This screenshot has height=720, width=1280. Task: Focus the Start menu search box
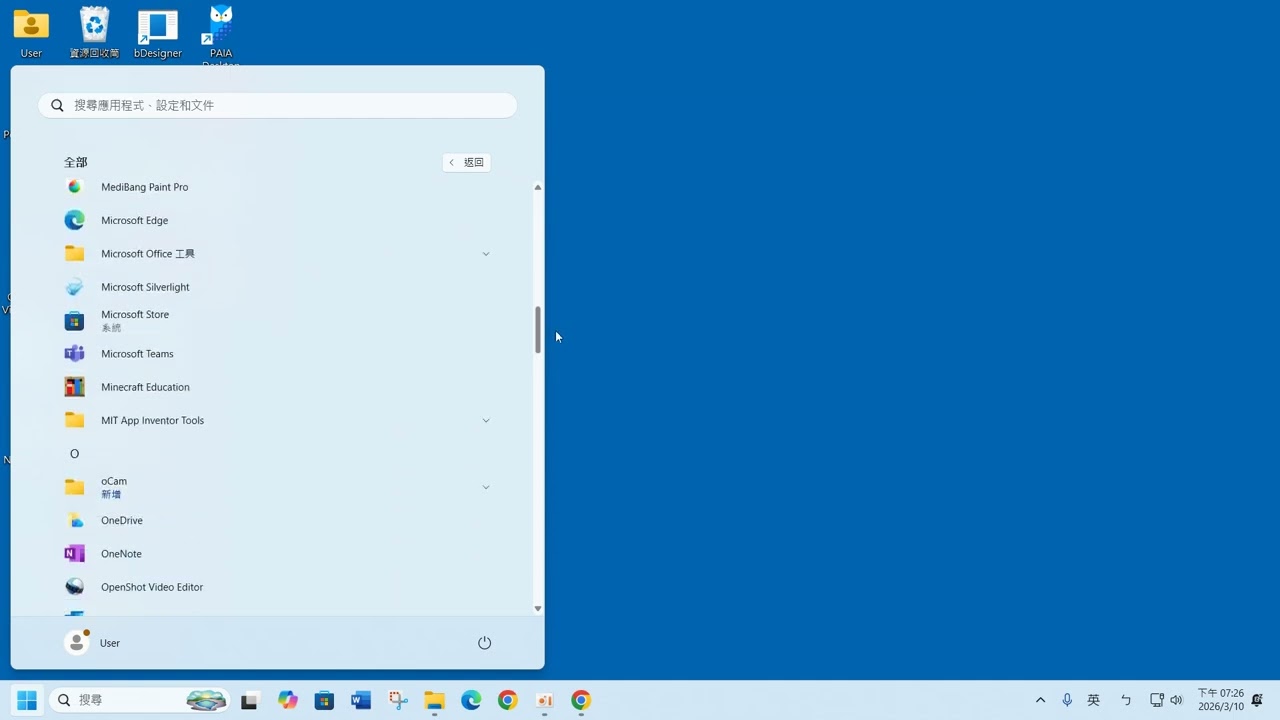click(x=278, y=105)
